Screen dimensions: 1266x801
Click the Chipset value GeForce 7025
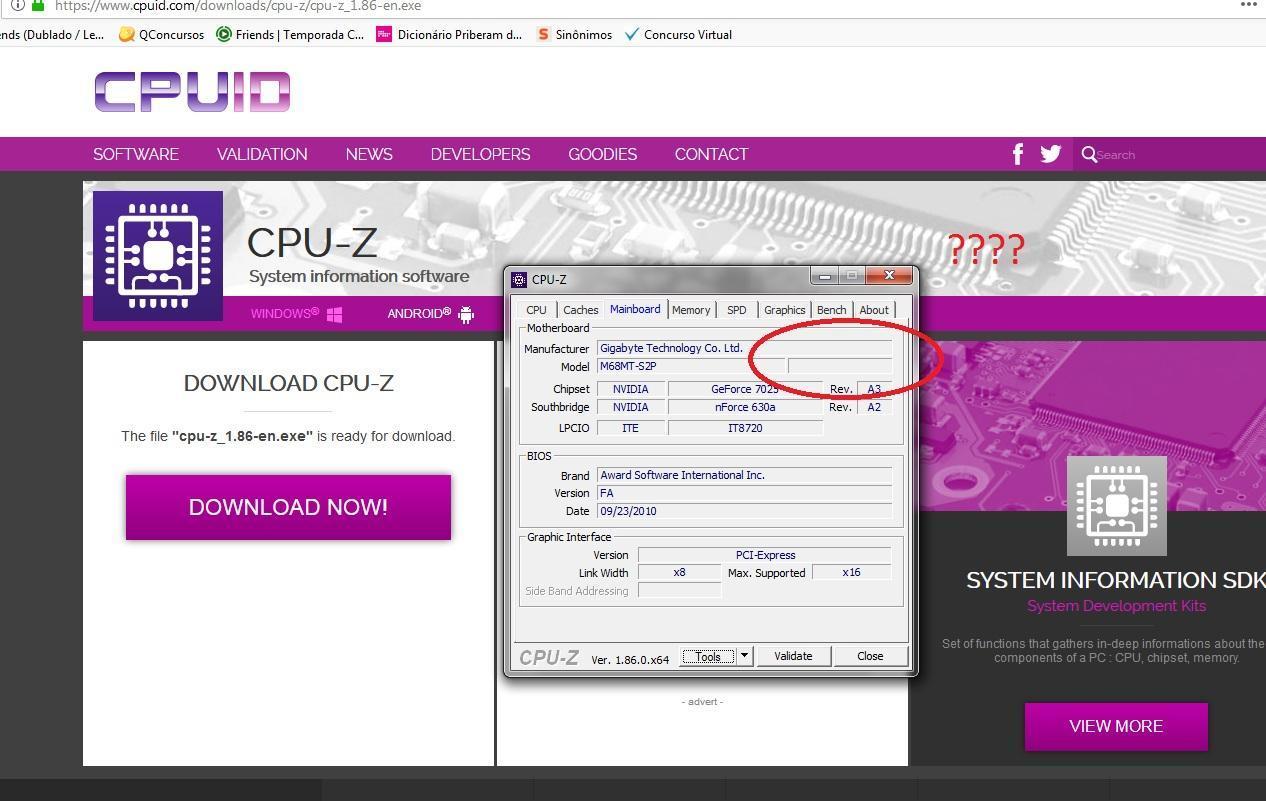point(745,389)
